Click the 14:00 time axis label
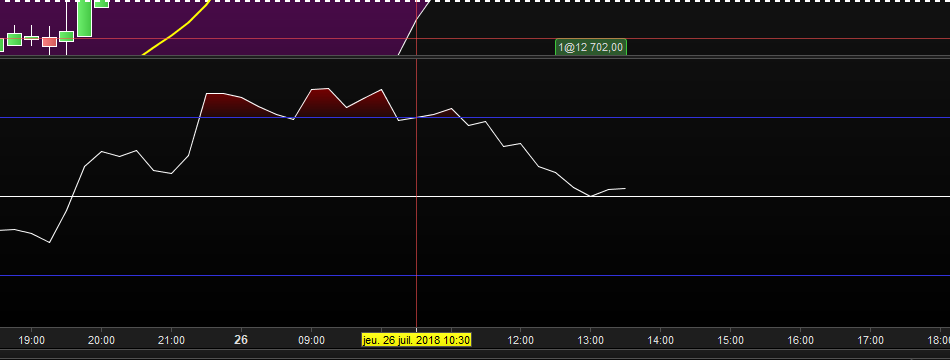The height and width of the screenshot is (360, 950). (x=660, y=341)
